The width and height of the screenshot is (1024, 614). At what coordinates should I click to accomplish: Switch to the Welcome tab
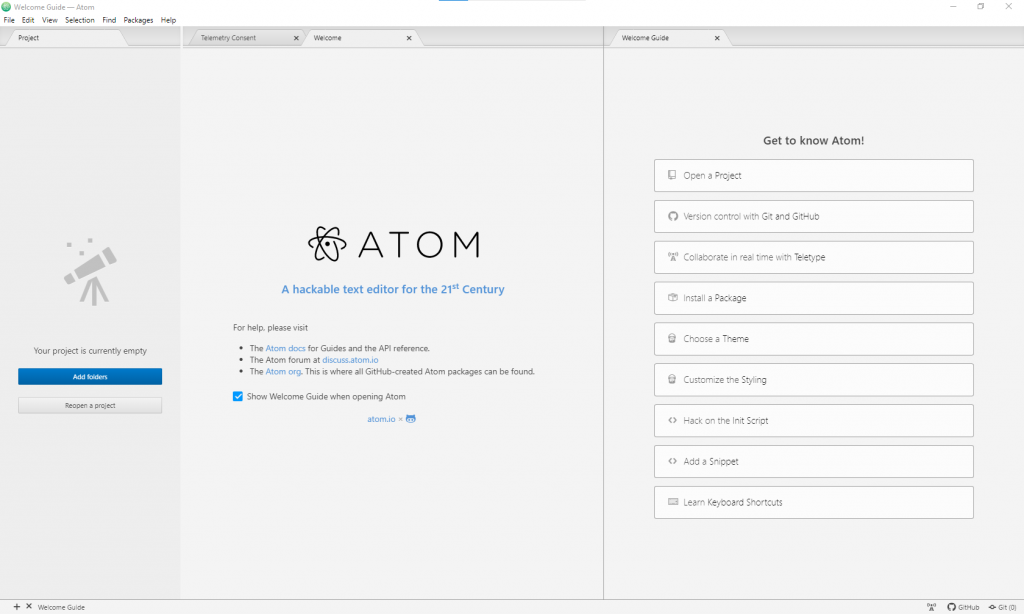pyautogui.click(x=362, y=38)
